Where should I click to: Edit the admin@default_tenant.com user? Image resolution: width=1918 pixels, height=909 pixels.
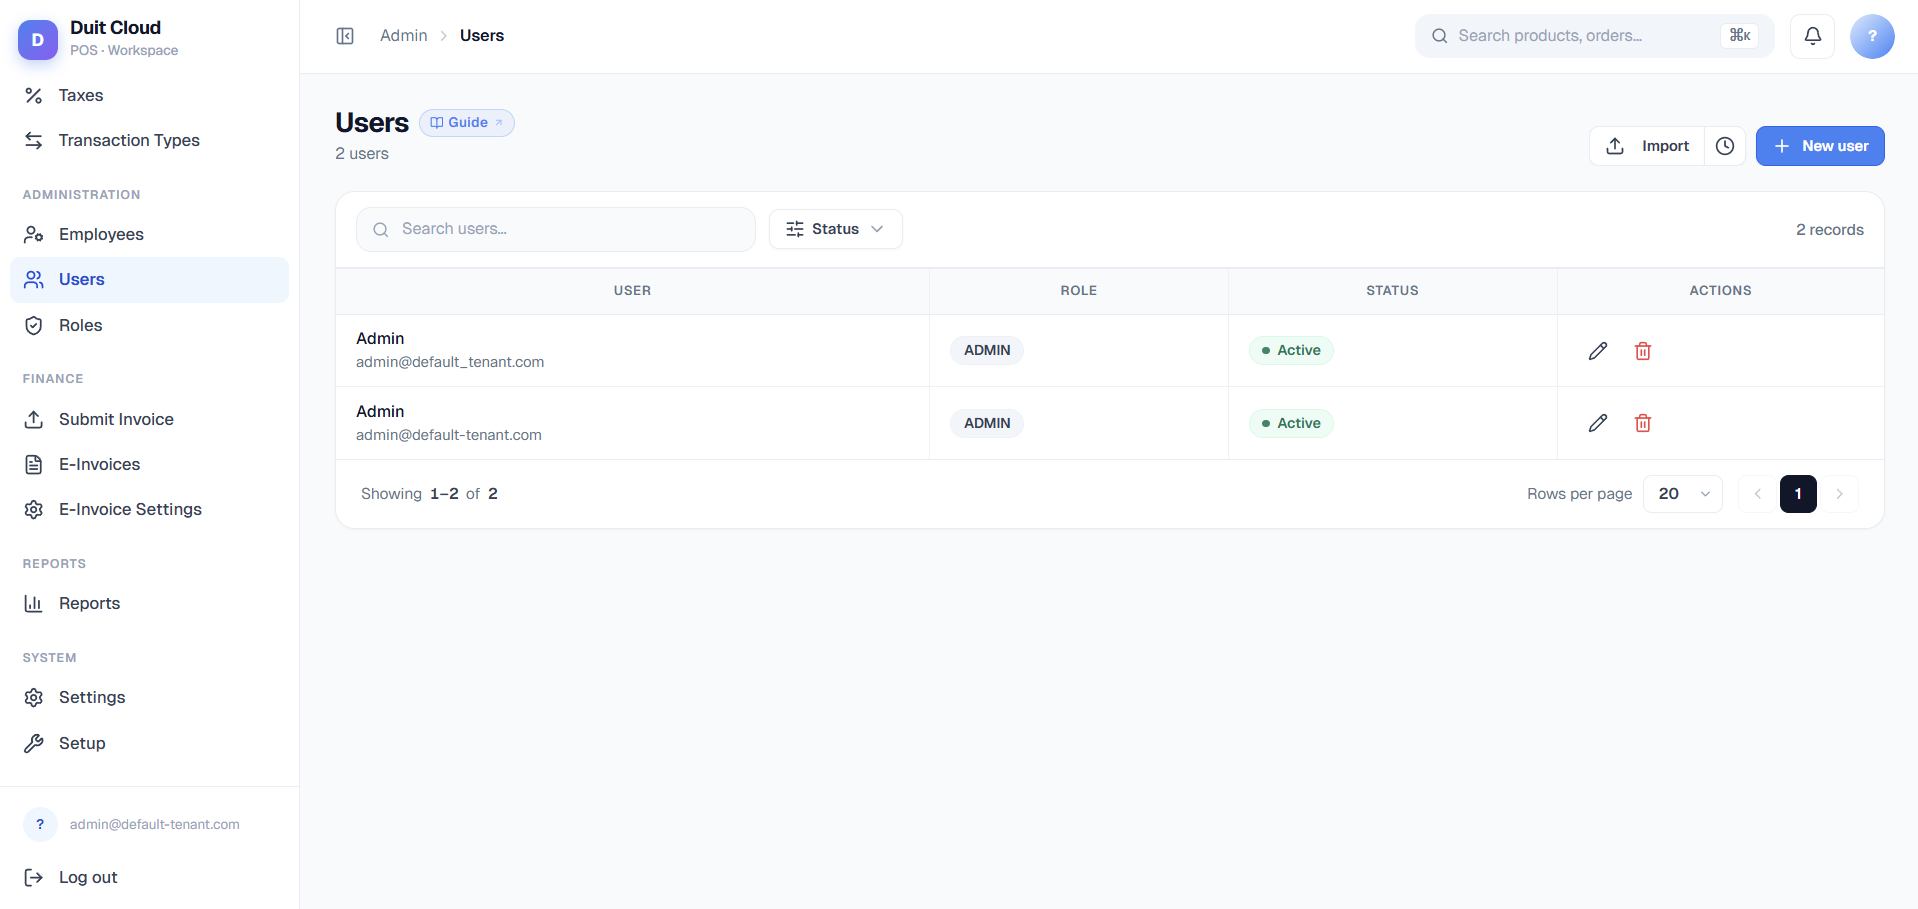click(1598, 351)
